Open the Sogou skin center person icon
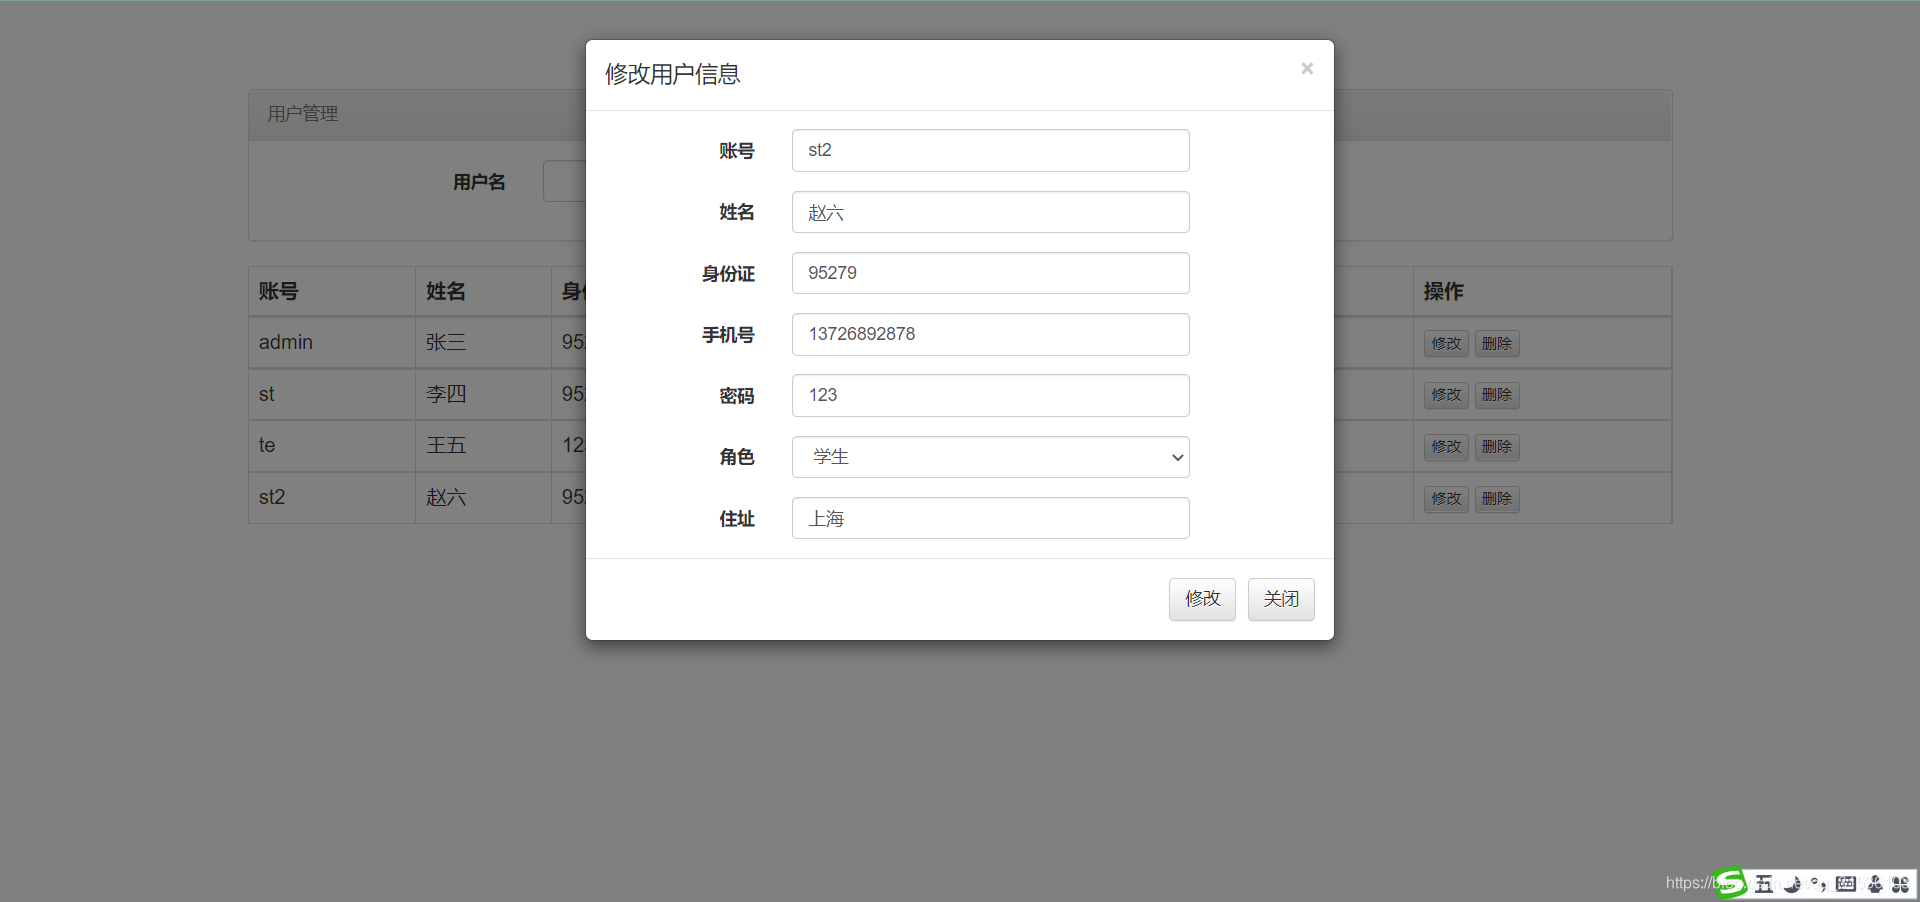The width and height of the screenshot is (1920, 902). coord(1873,884)
